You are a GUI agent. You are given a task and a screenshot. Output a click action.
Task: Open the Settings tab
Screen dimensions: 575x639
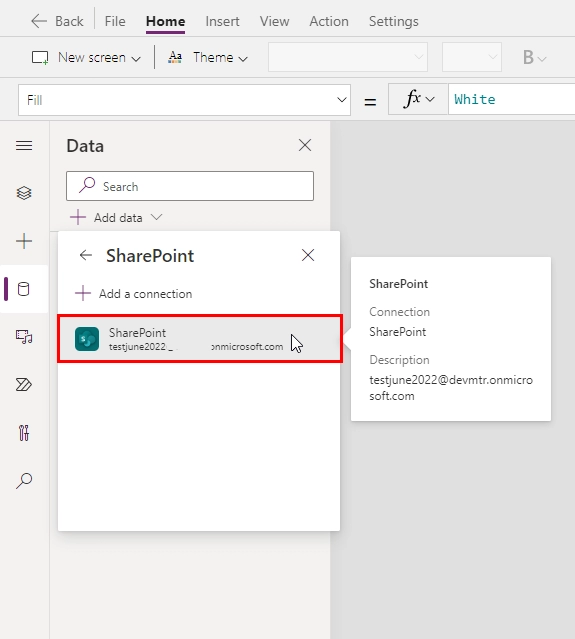click(393, 21)
